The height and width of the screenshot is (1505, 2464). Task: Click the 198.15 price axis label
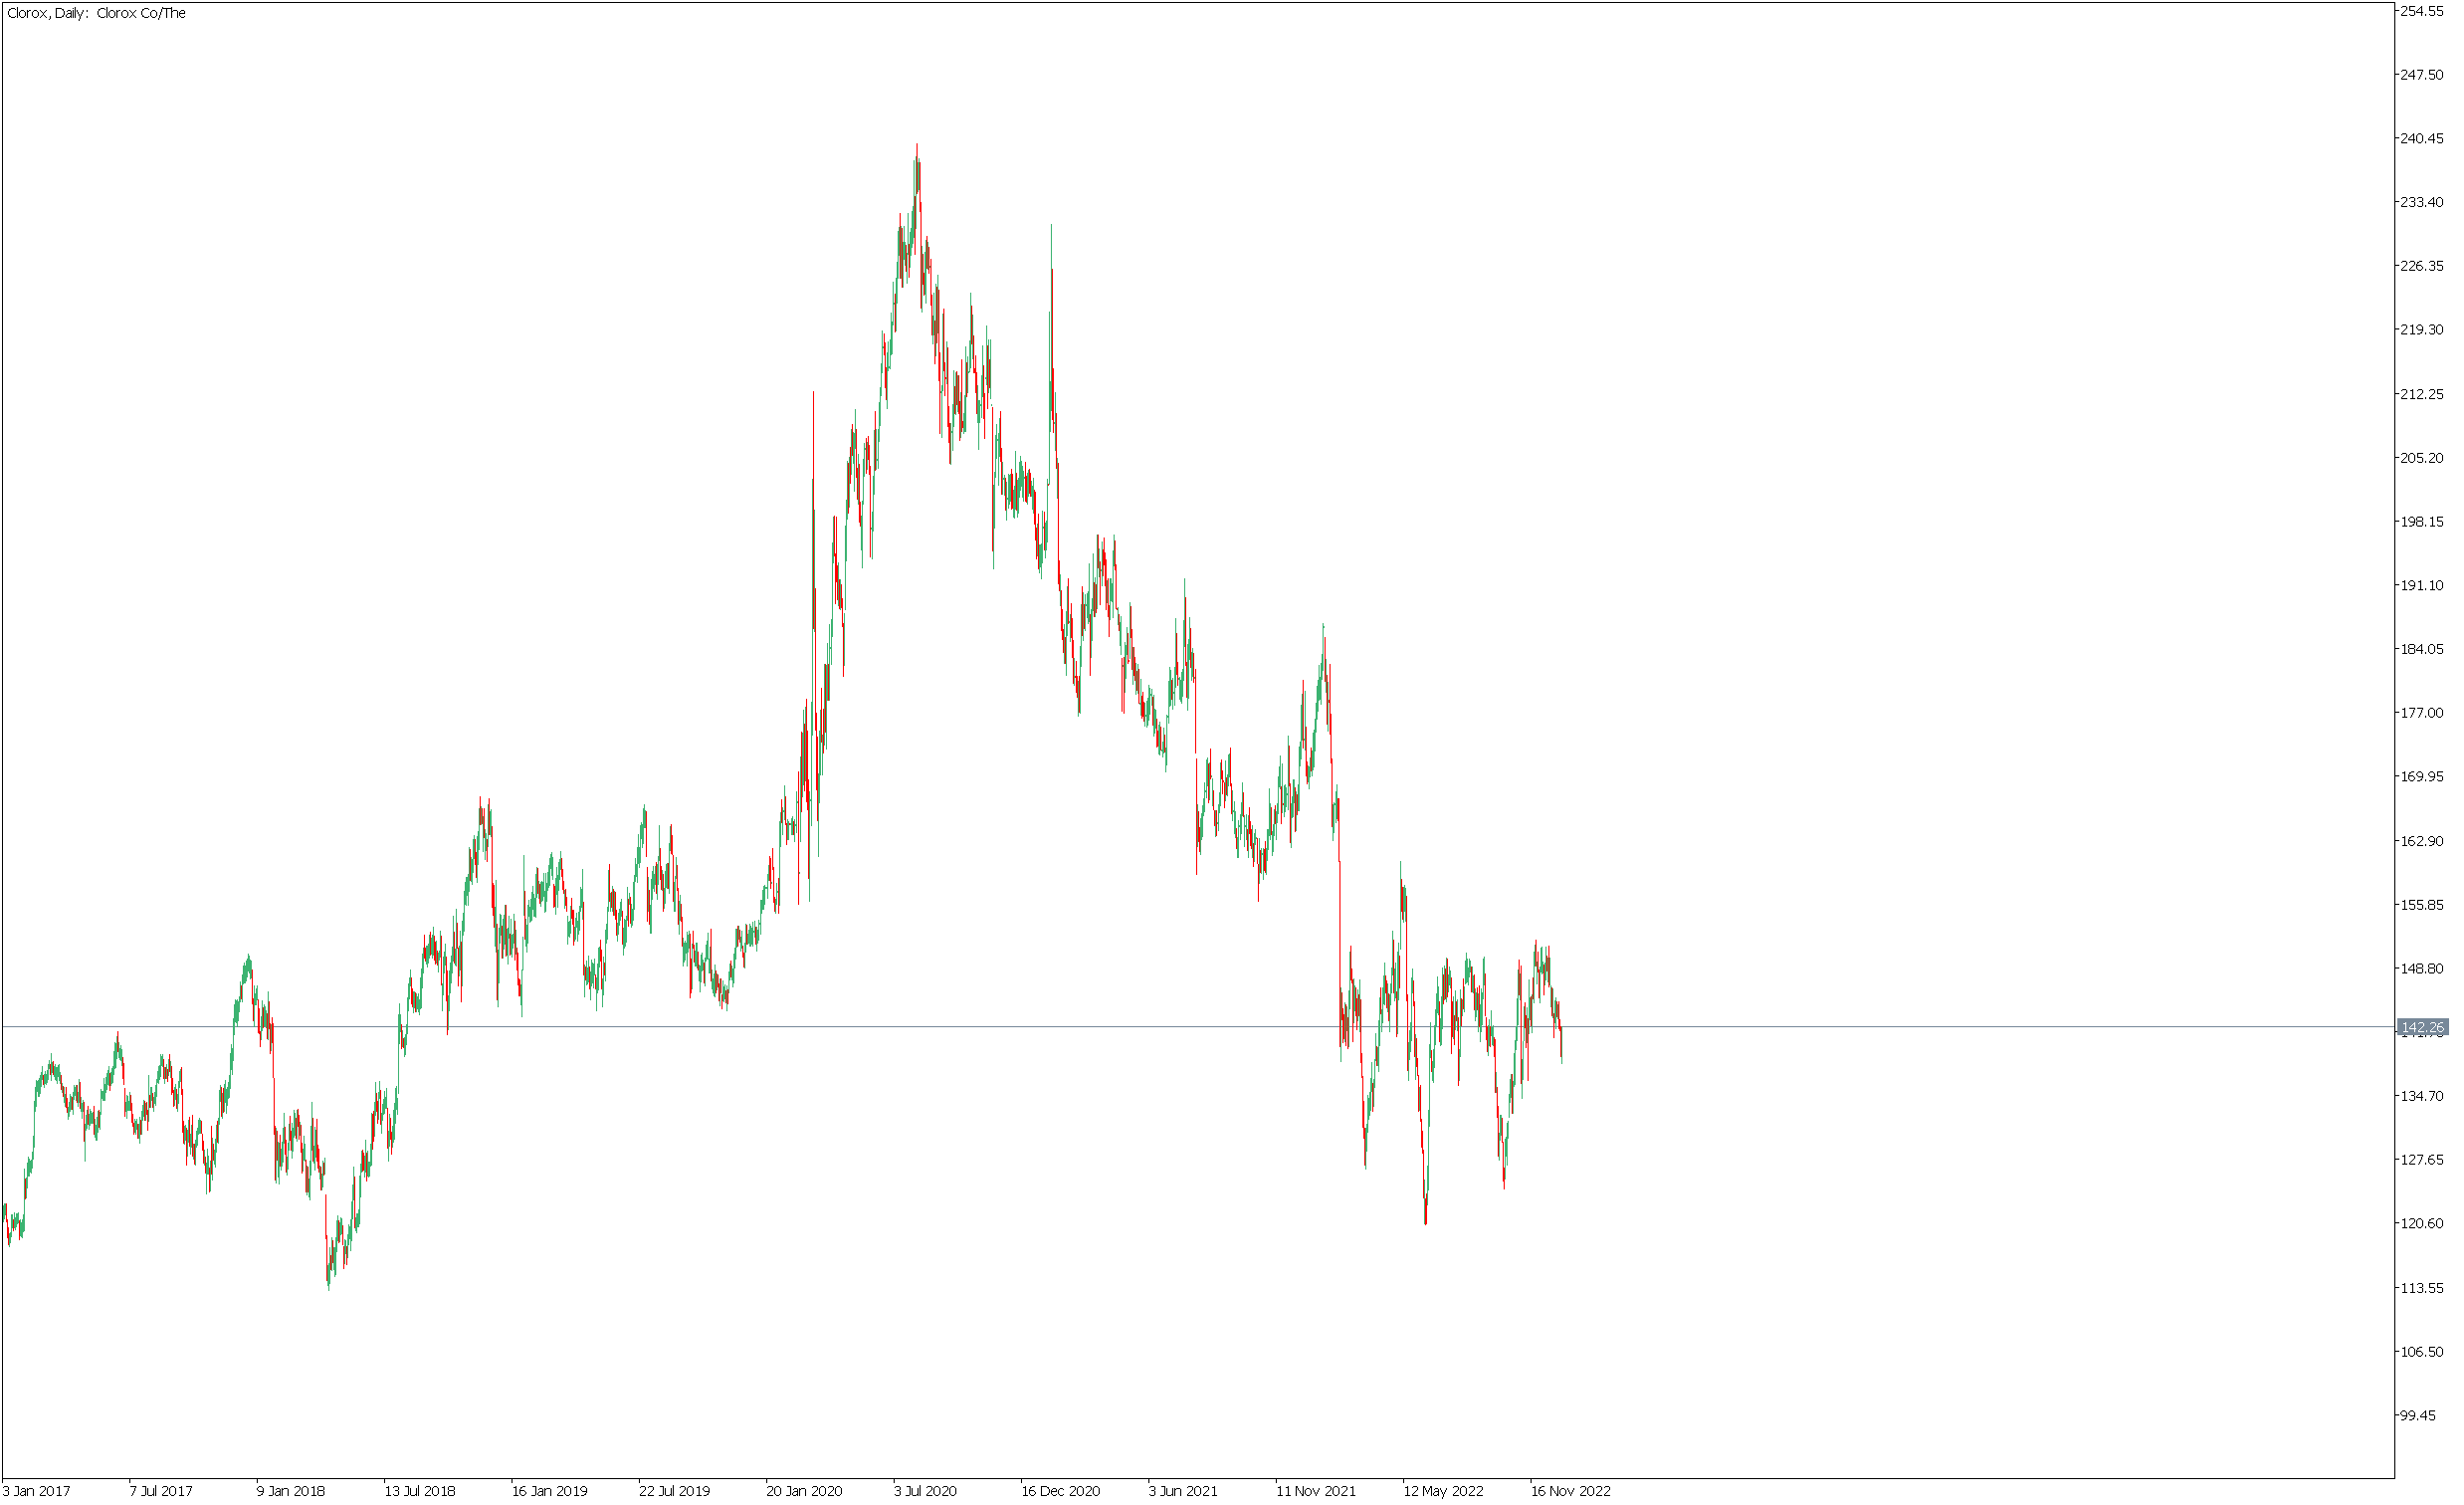click(x=2421, y=522)
